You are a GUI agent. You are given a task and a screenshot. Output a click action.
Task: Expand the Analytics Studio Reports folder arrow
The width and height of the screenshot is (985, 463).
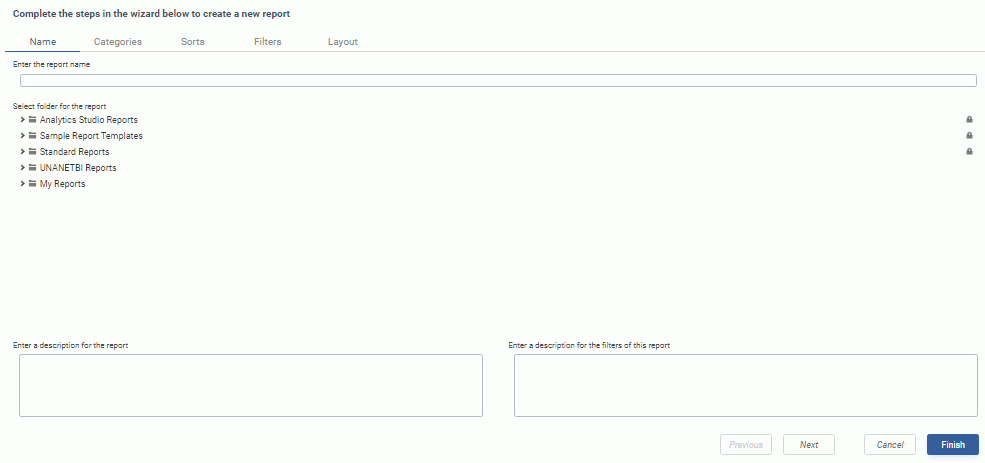(x=23, y=119)
